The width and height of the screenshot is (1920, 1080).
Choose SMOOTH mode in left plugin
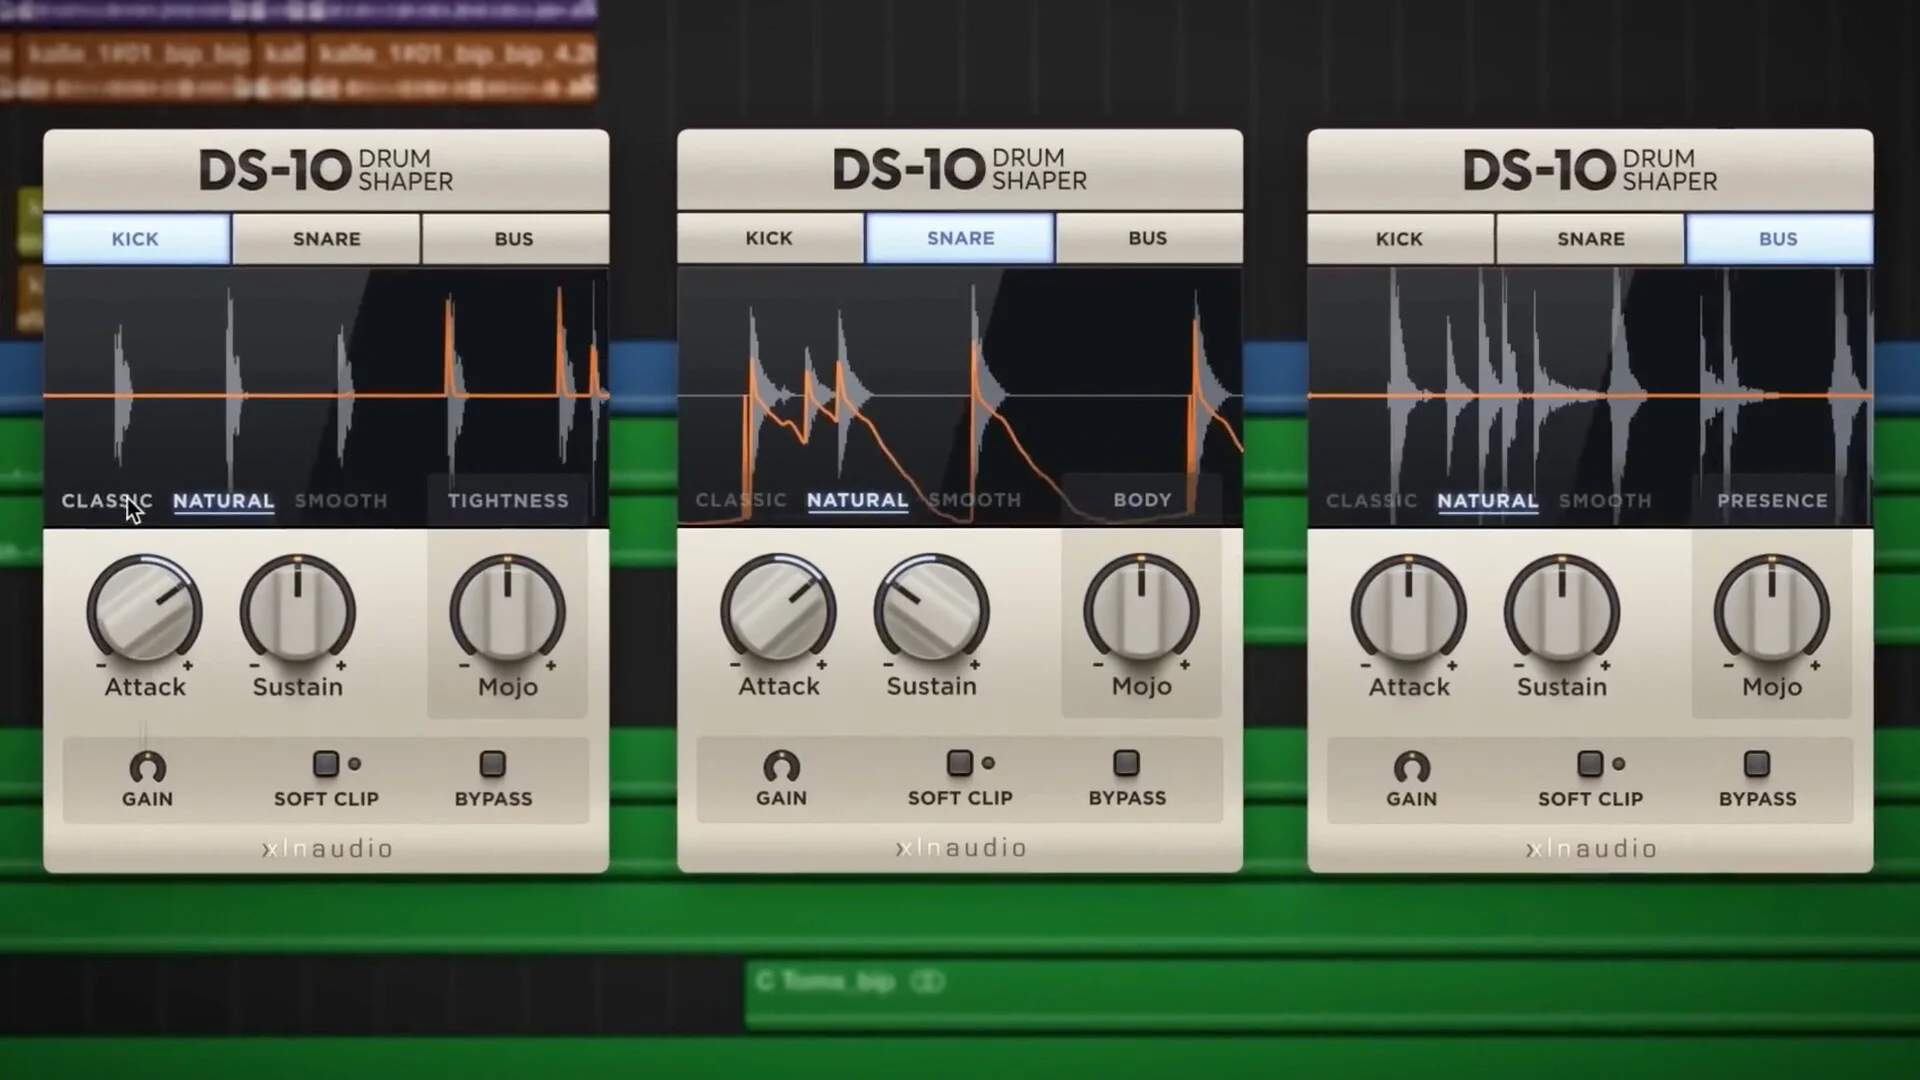coord(341,500)
